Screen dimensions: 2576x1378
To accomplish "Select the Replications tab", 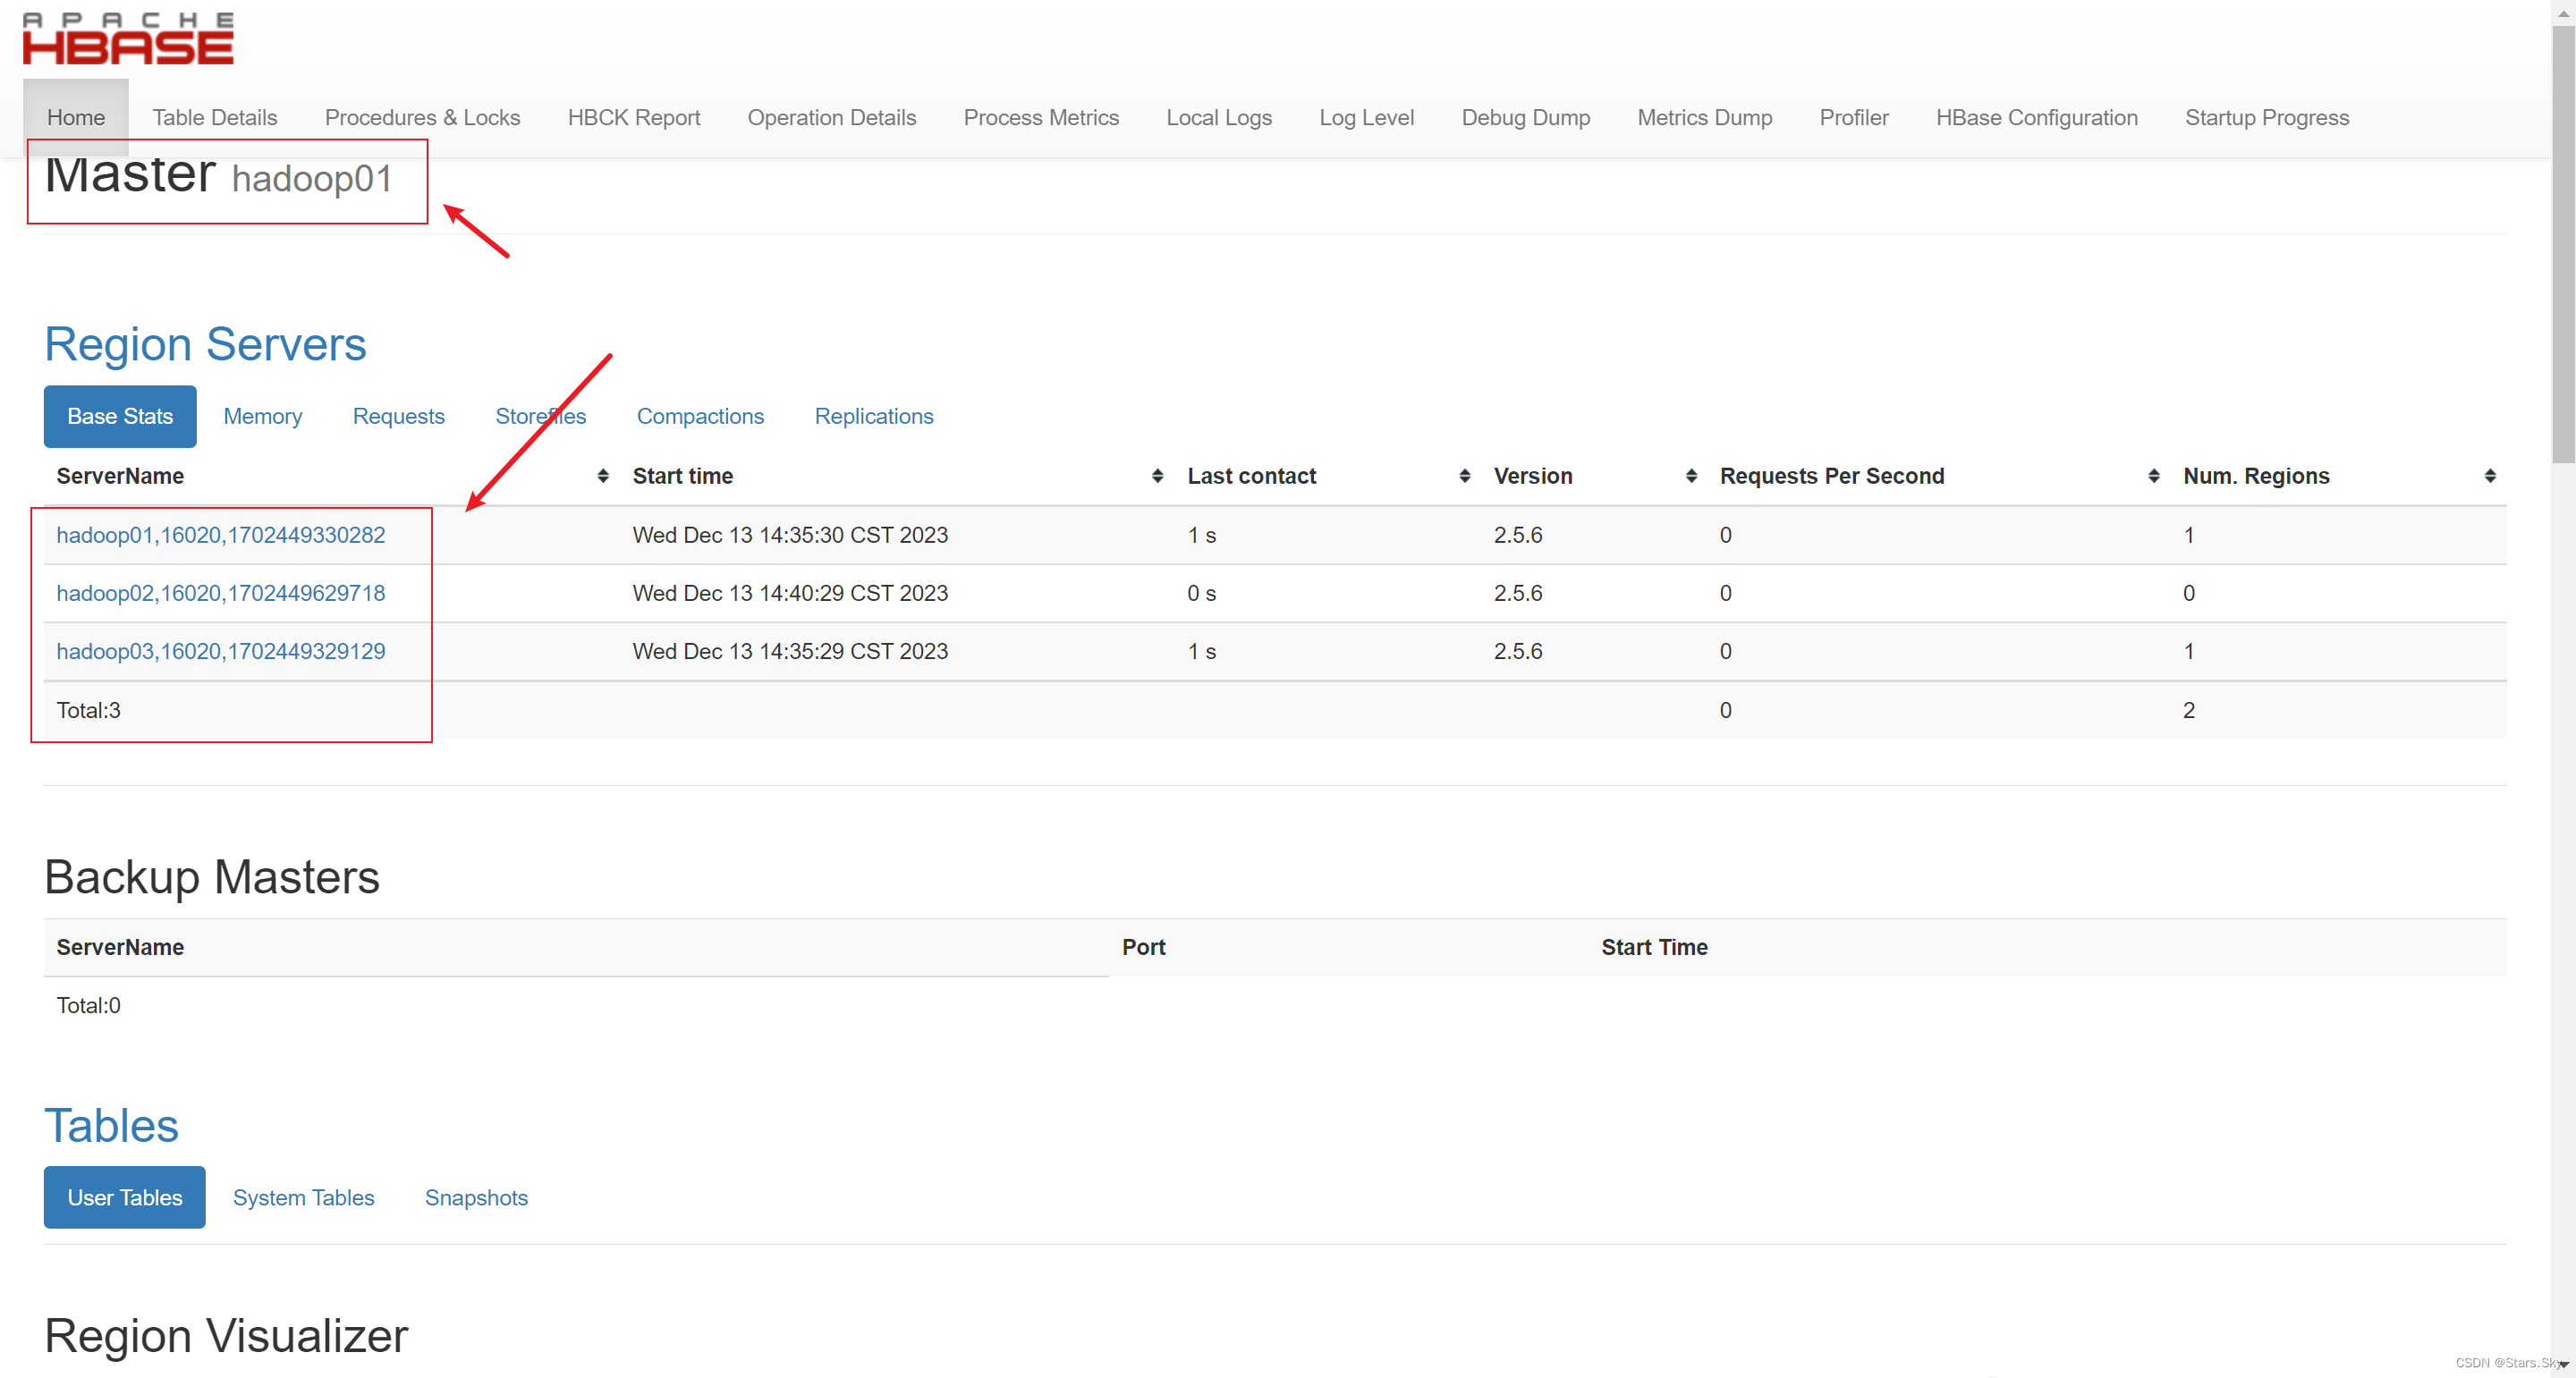I will 873,416.
